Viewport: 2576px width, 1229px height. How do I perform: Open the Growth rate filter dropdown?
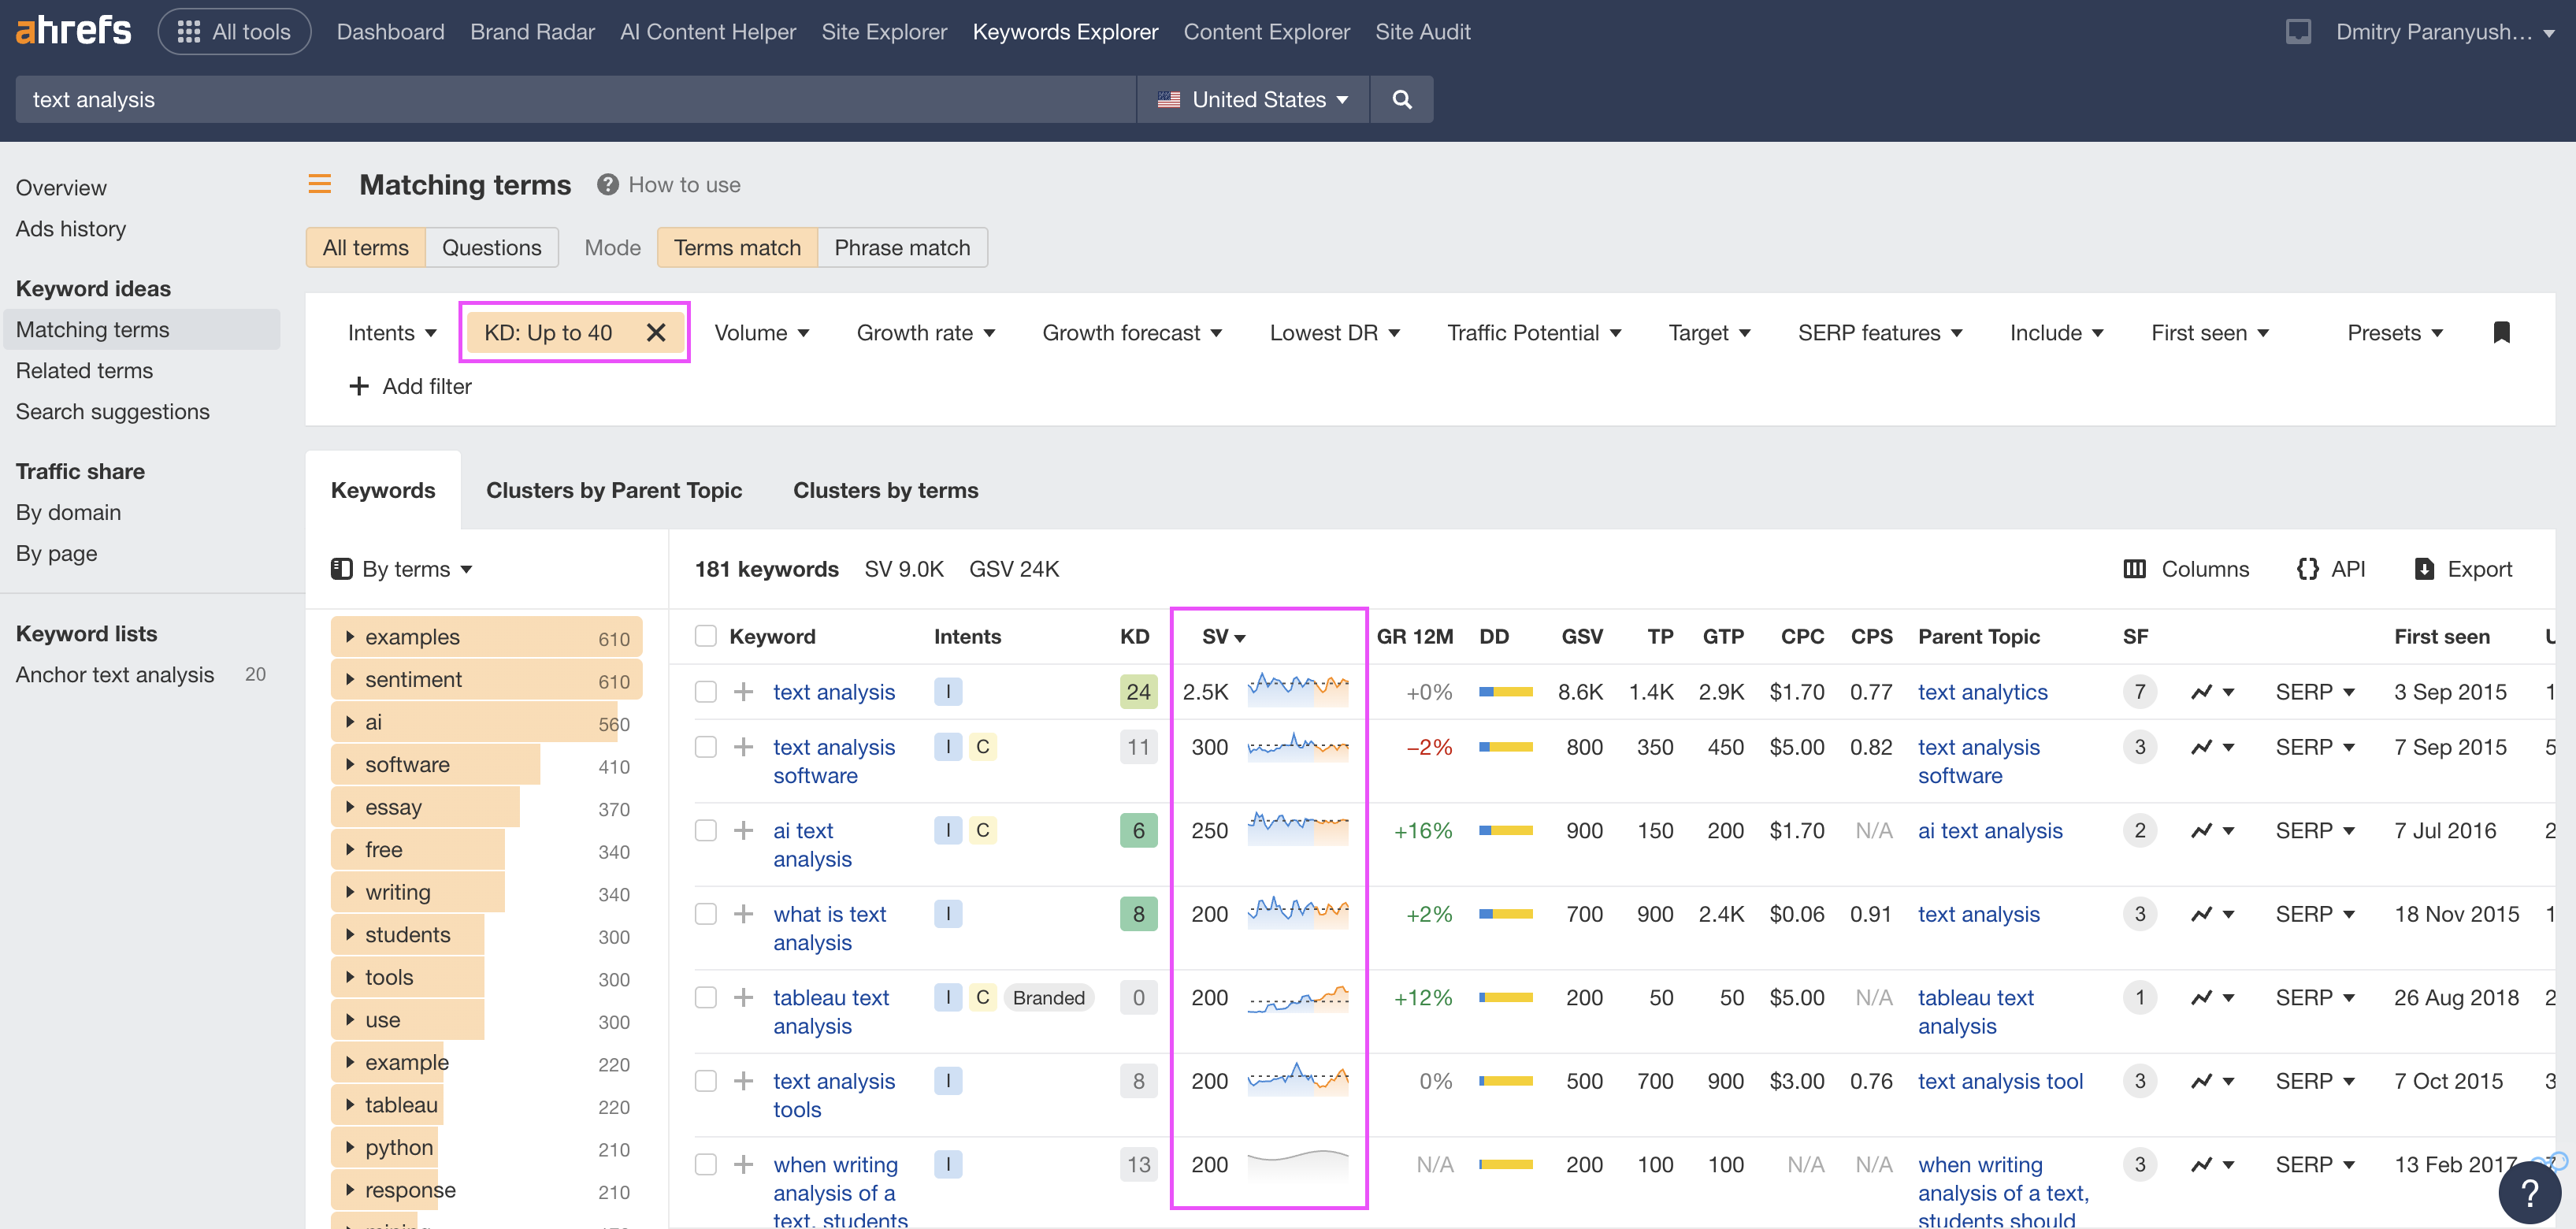pos(926,333)
